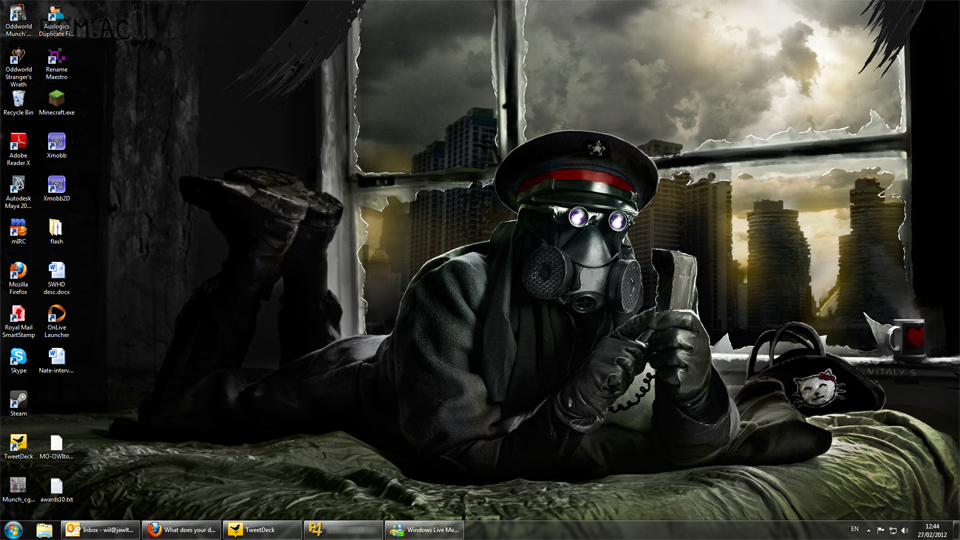The height and width of the screenshot is (540, 960).
Task: Open Steam from the desktop
Action: coord(18,400)
